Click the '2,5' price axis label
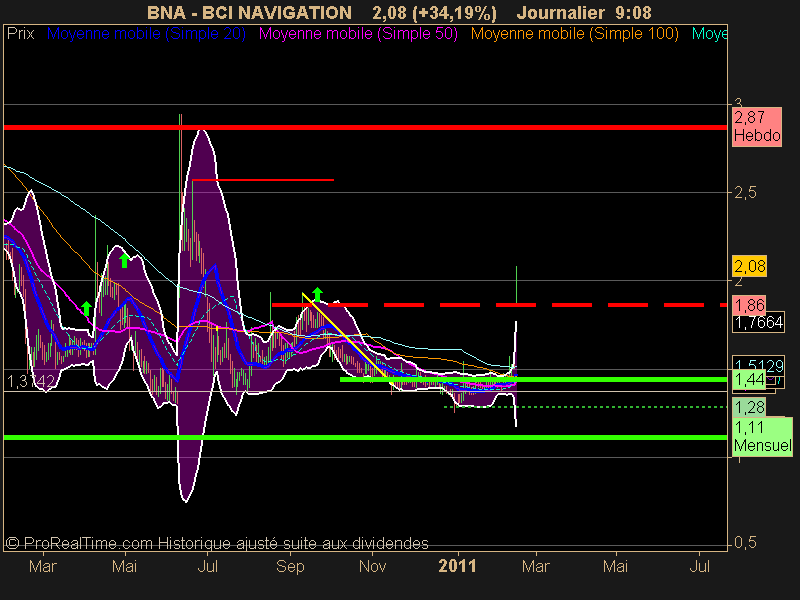 [745, 193]
